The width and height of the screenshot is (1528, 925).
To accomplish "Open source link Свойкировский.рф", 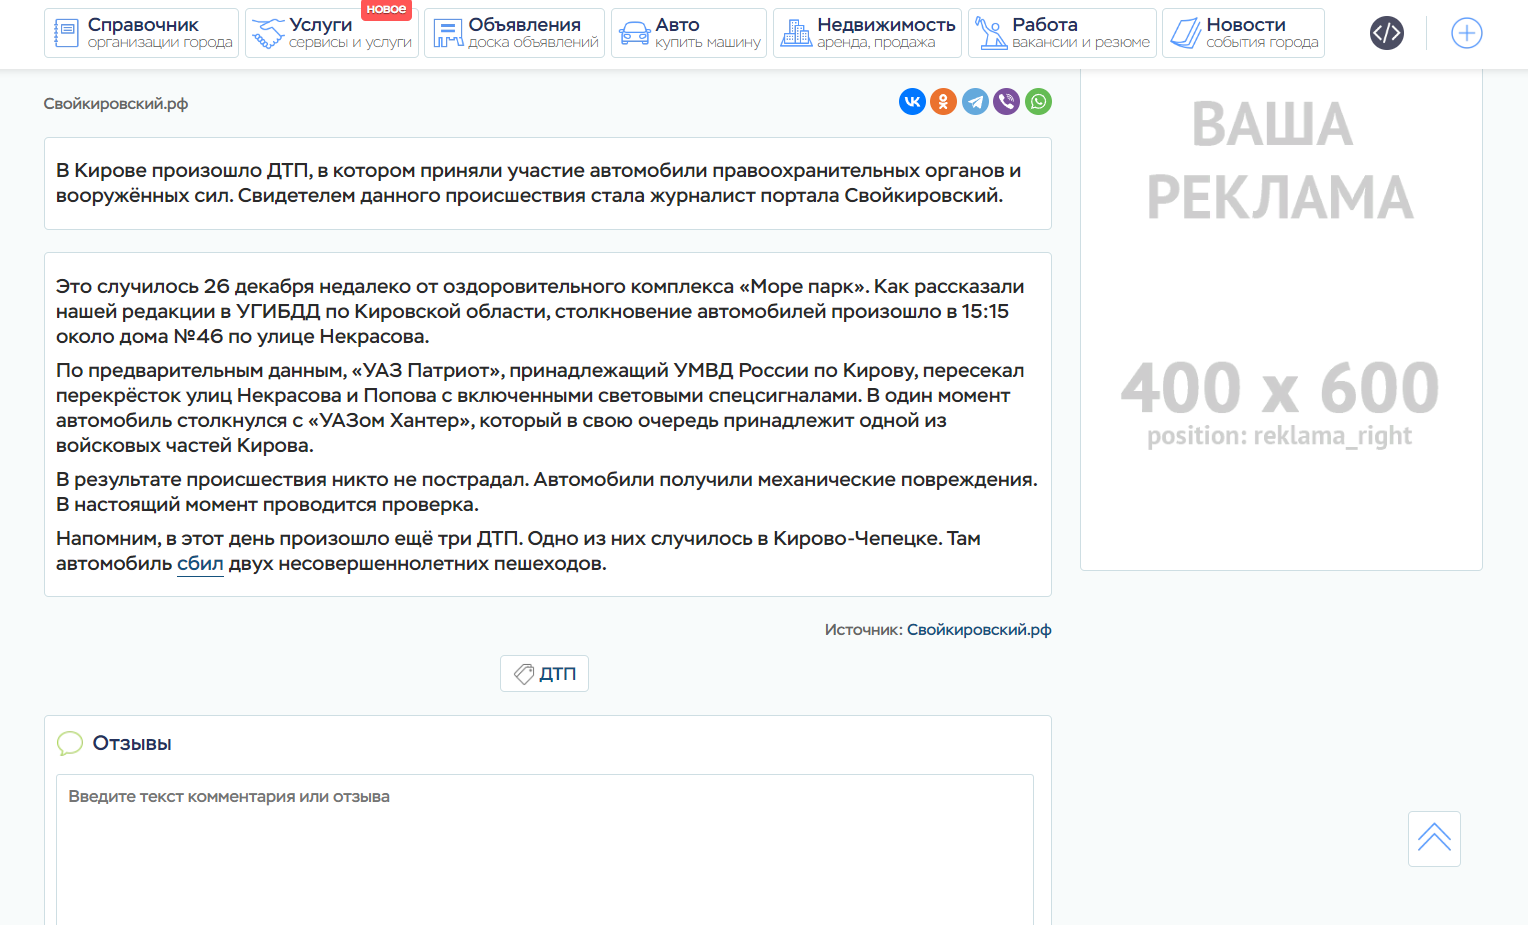I will click(x=979, y=630).
